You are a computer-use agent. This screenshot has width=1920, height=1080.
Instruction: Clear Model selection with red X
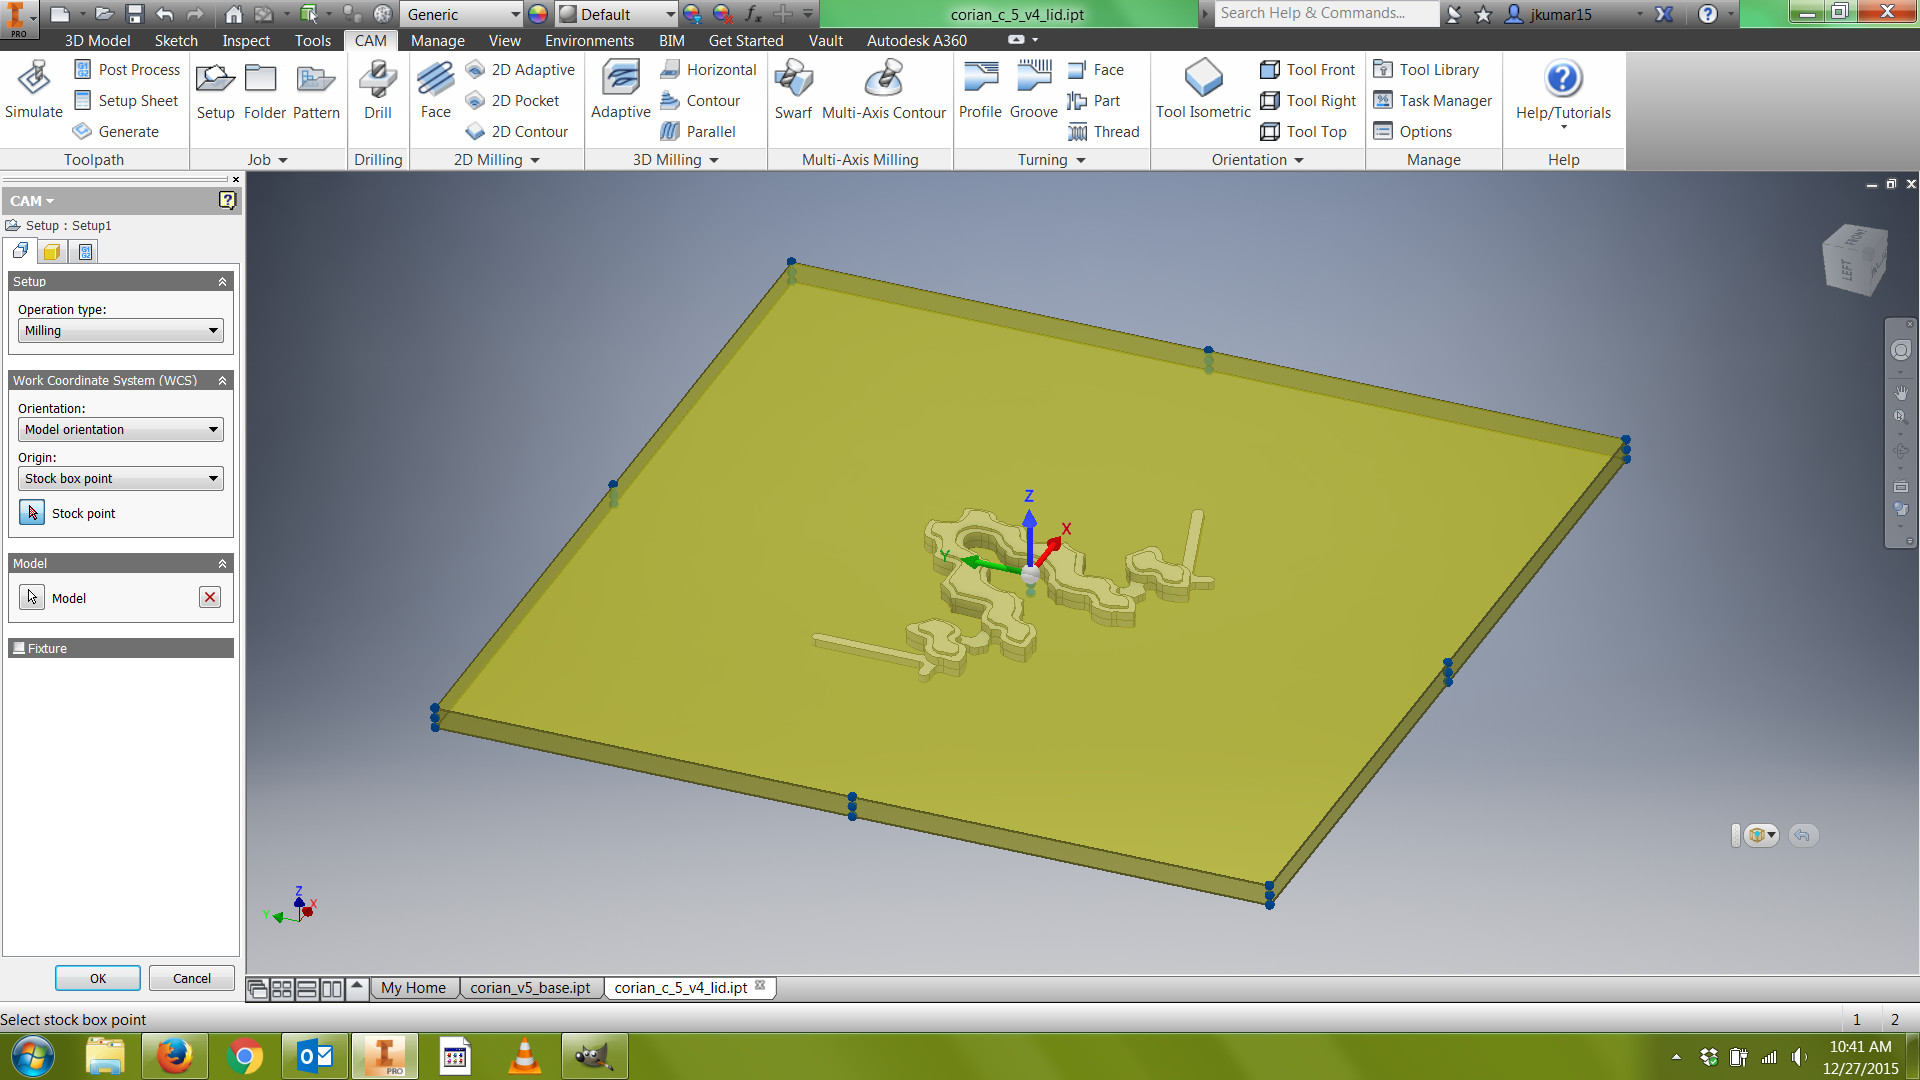pos(210,598)
